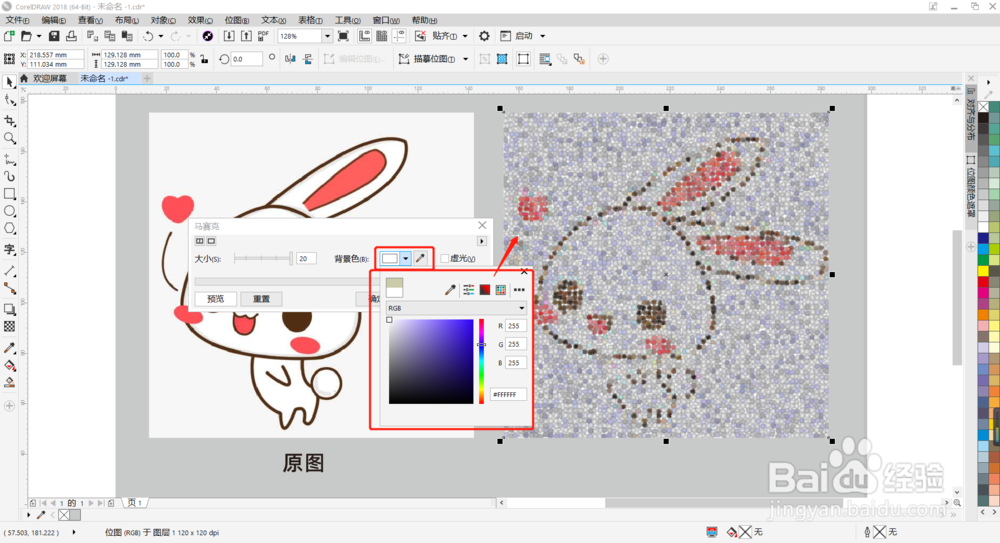The image size is (1000, 543).
Task: Enable the 虚光 checkbox
Action: 445,258
